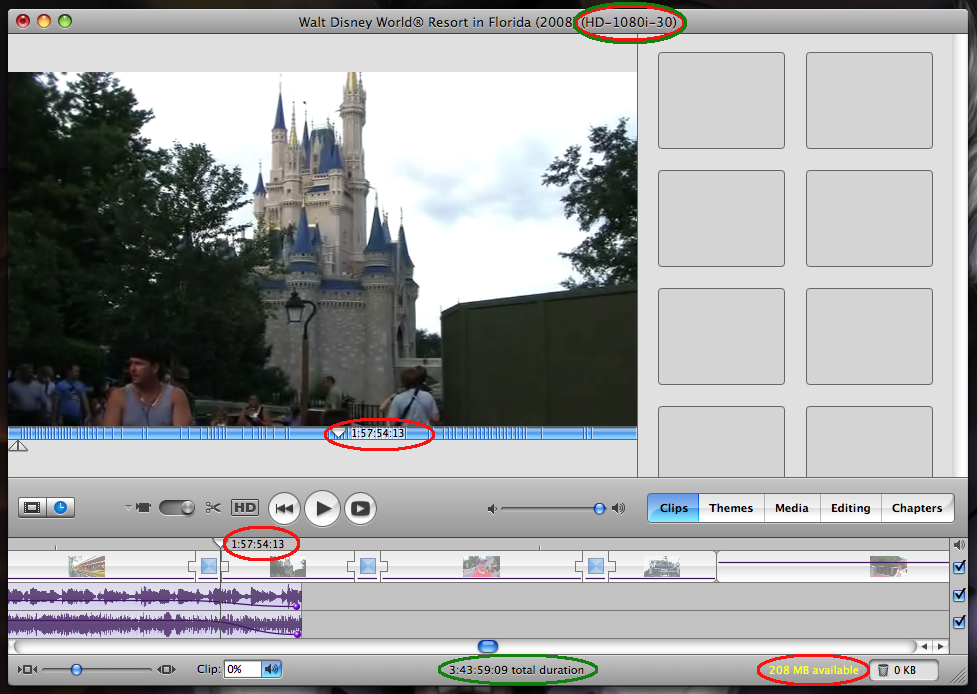Open the Media tab

pyautogui.click(x=792, y=508)
